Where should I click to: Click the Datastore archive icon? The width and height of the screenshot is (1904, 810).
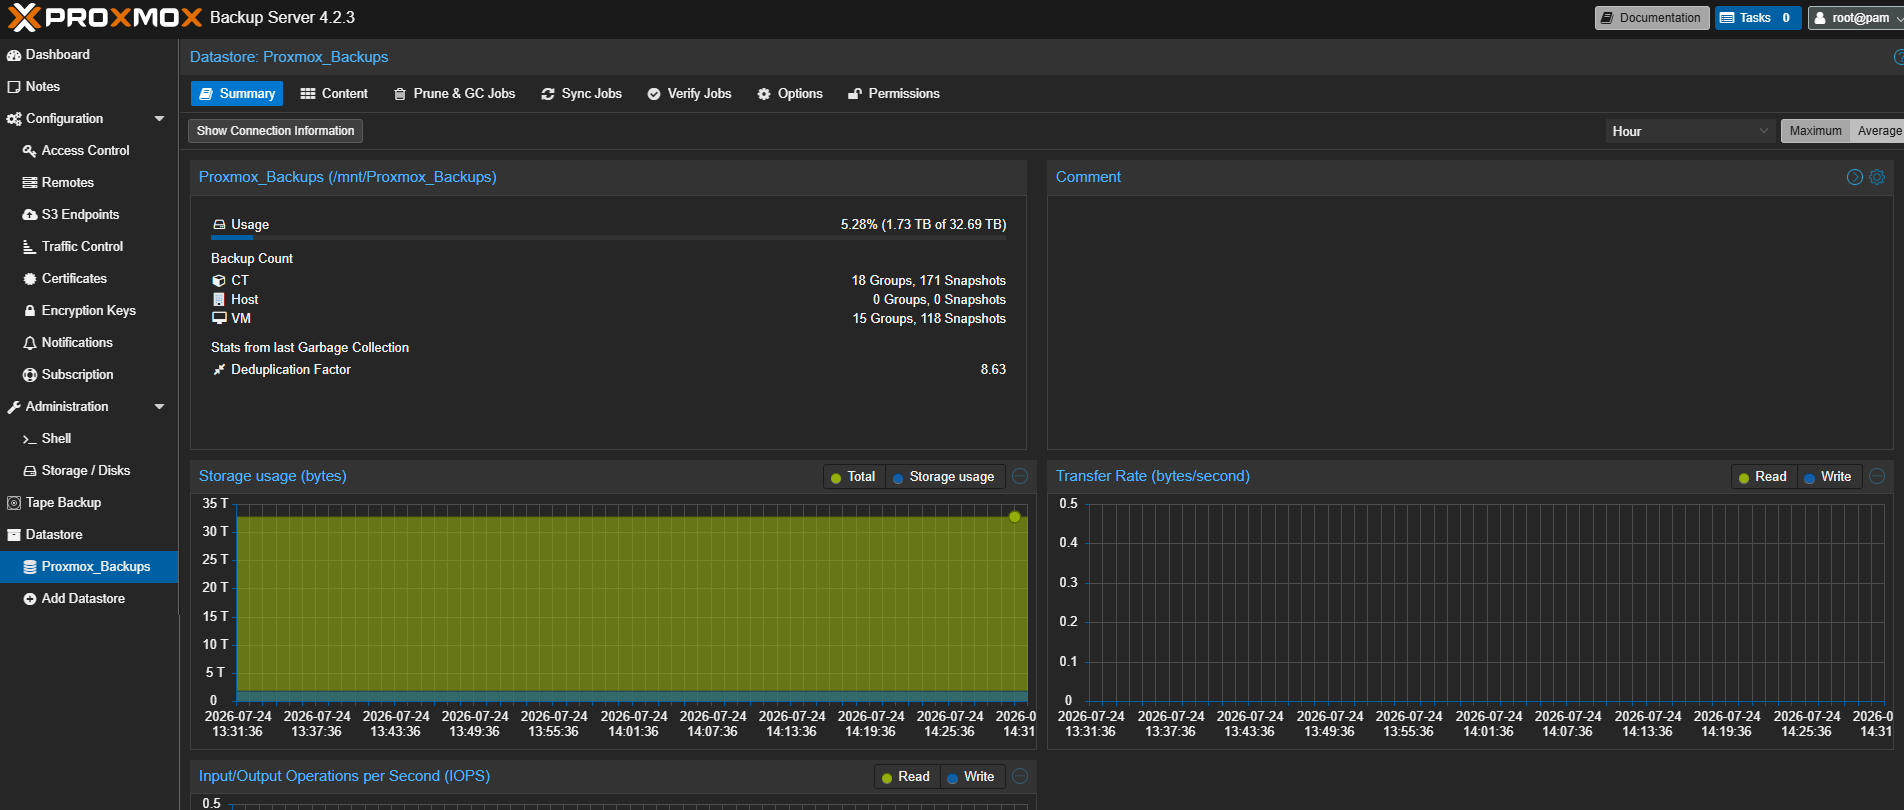[14, 535]
